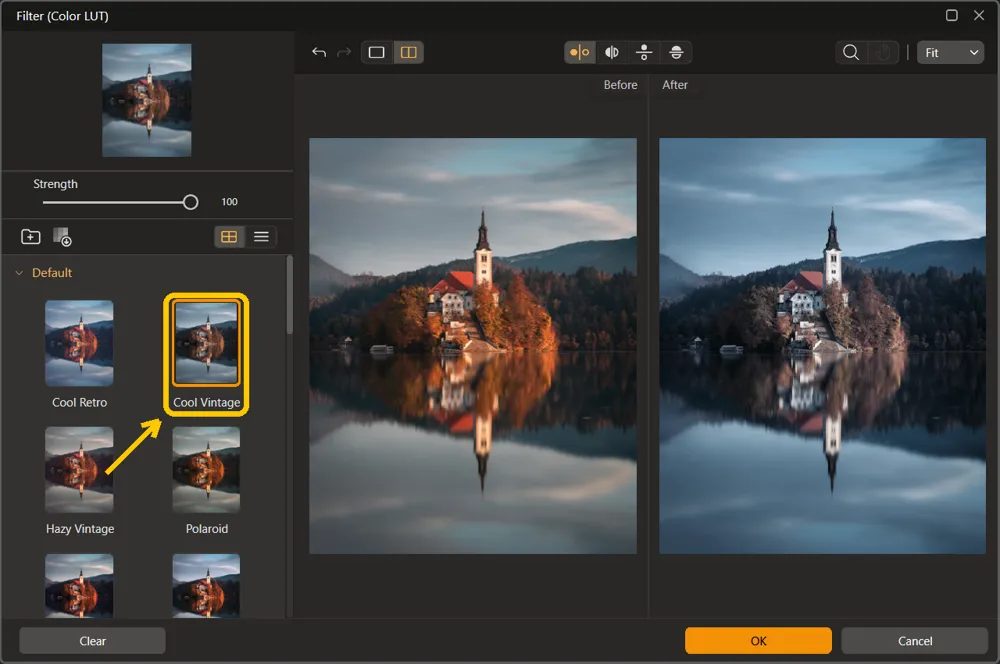Viewport: 1000px width, 664px height.
Task: Activate the hand pan tool
Action: coord(883,52)
